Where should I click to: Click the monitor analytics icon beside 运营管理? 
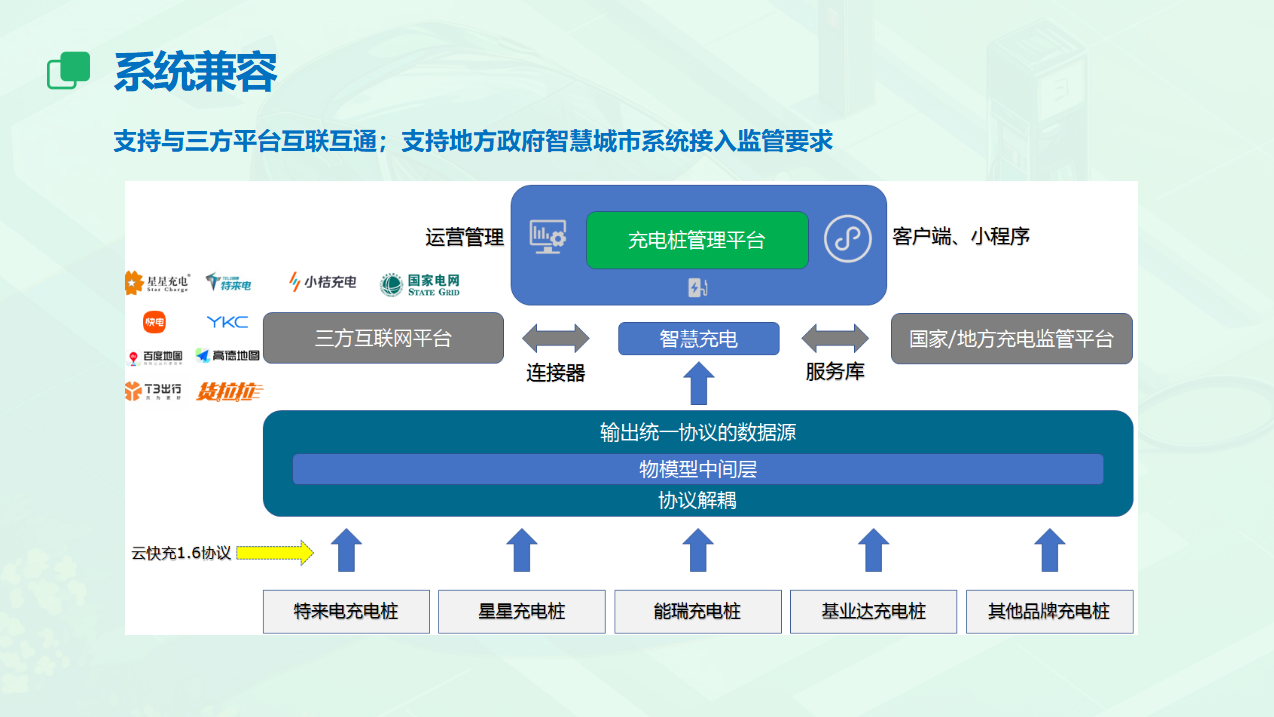click(x=548, y=237)
